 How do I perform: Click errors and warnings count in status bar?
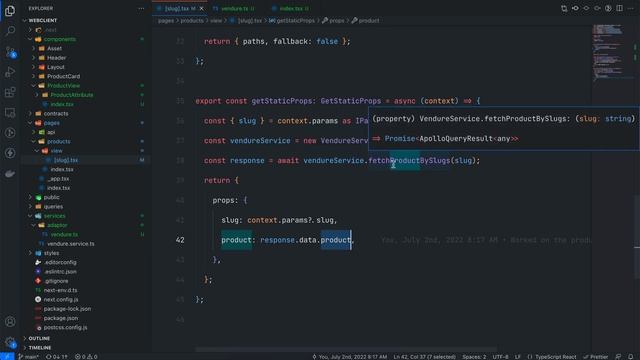pyautogui.click(x=86, y=356)
